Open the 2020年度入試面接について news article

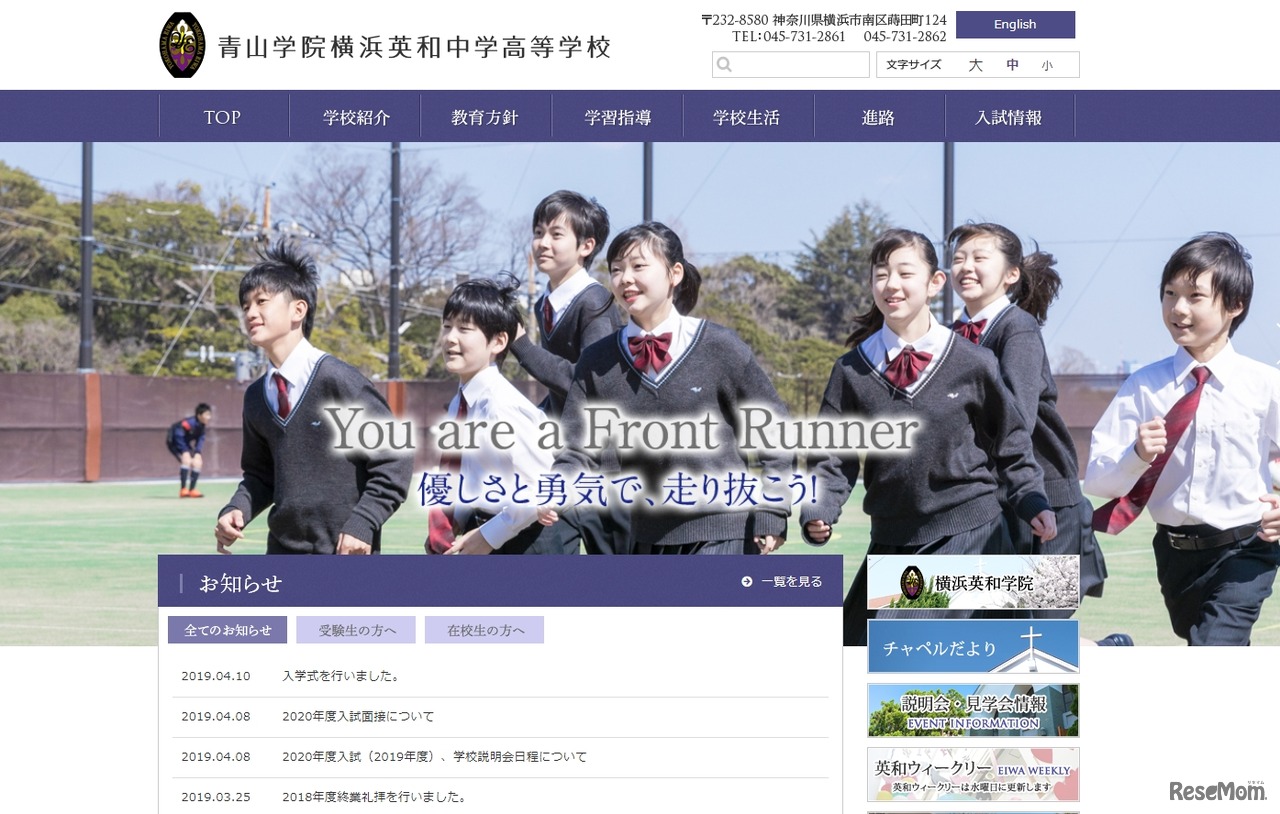click(x=356, y=716)
